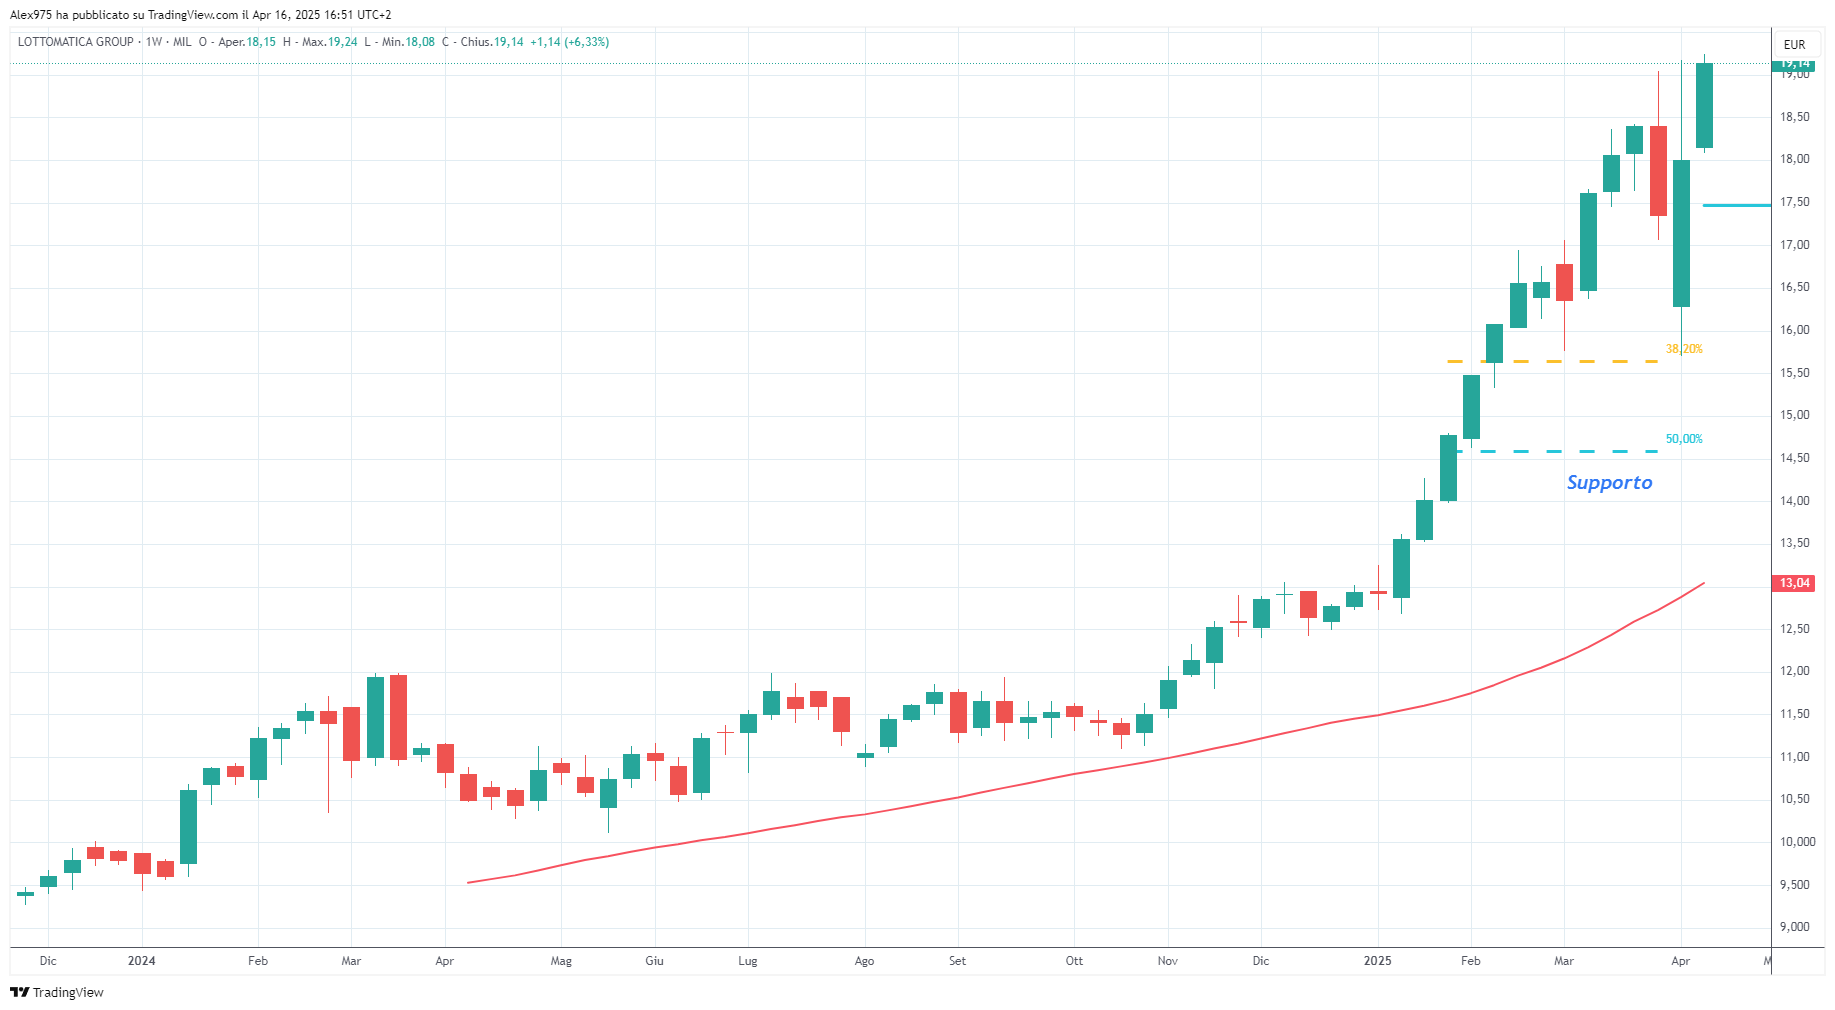Click the 18,00 price axis label
1835x1010 pixels.
pos(1794,159)
